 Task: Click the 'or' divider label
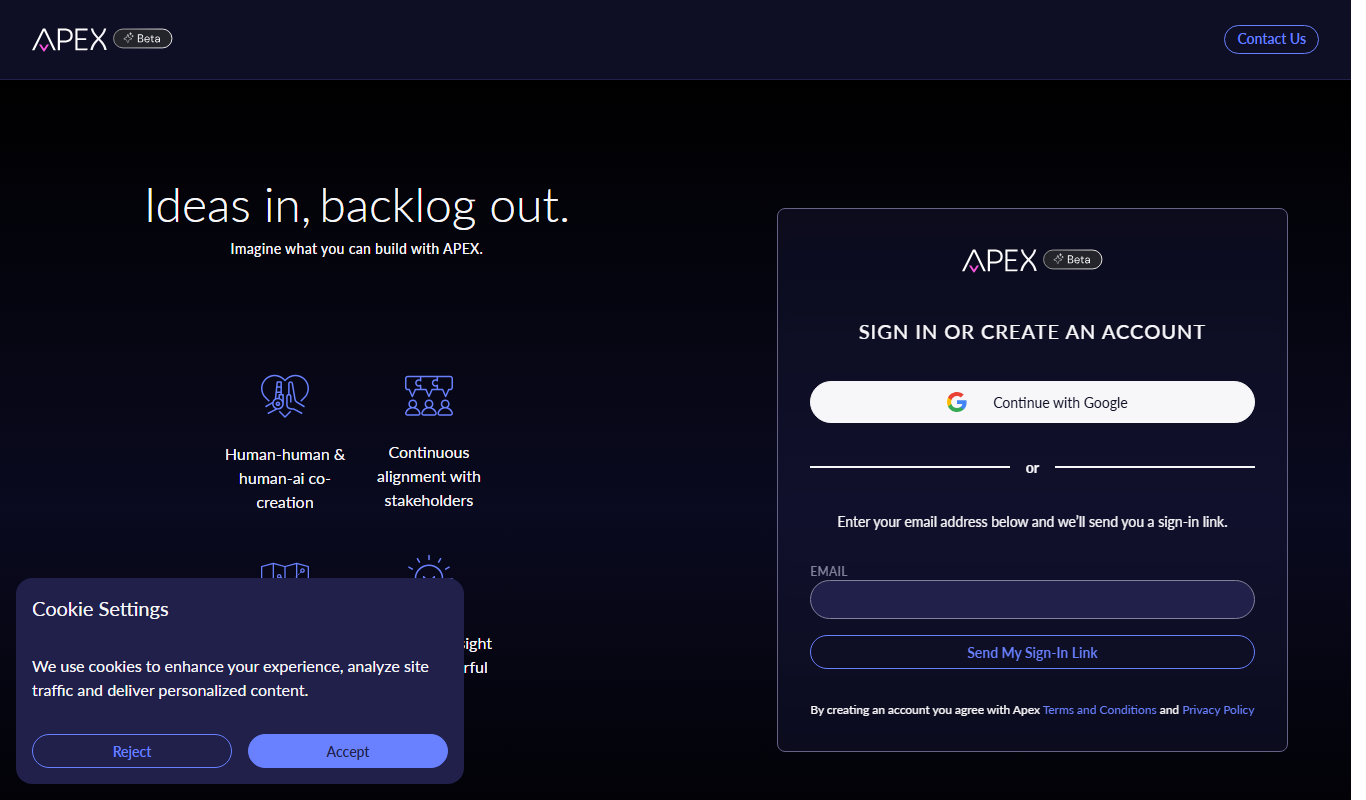click(x=1032, y=467)
